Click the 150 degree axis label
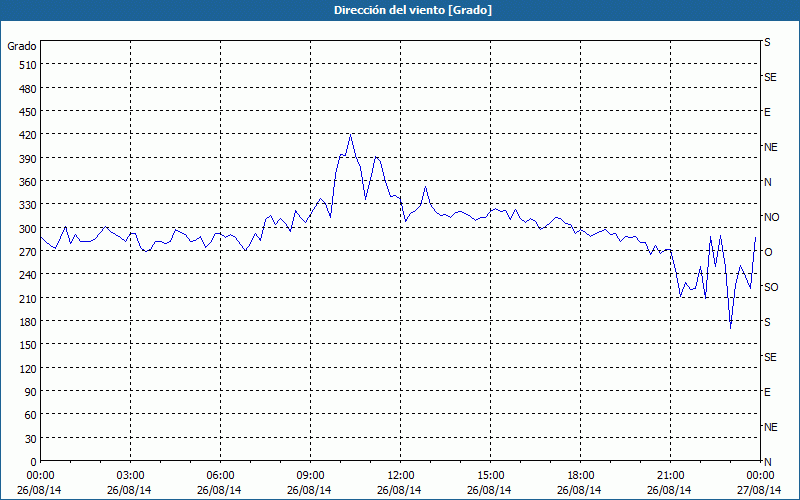 pos(28,345)
